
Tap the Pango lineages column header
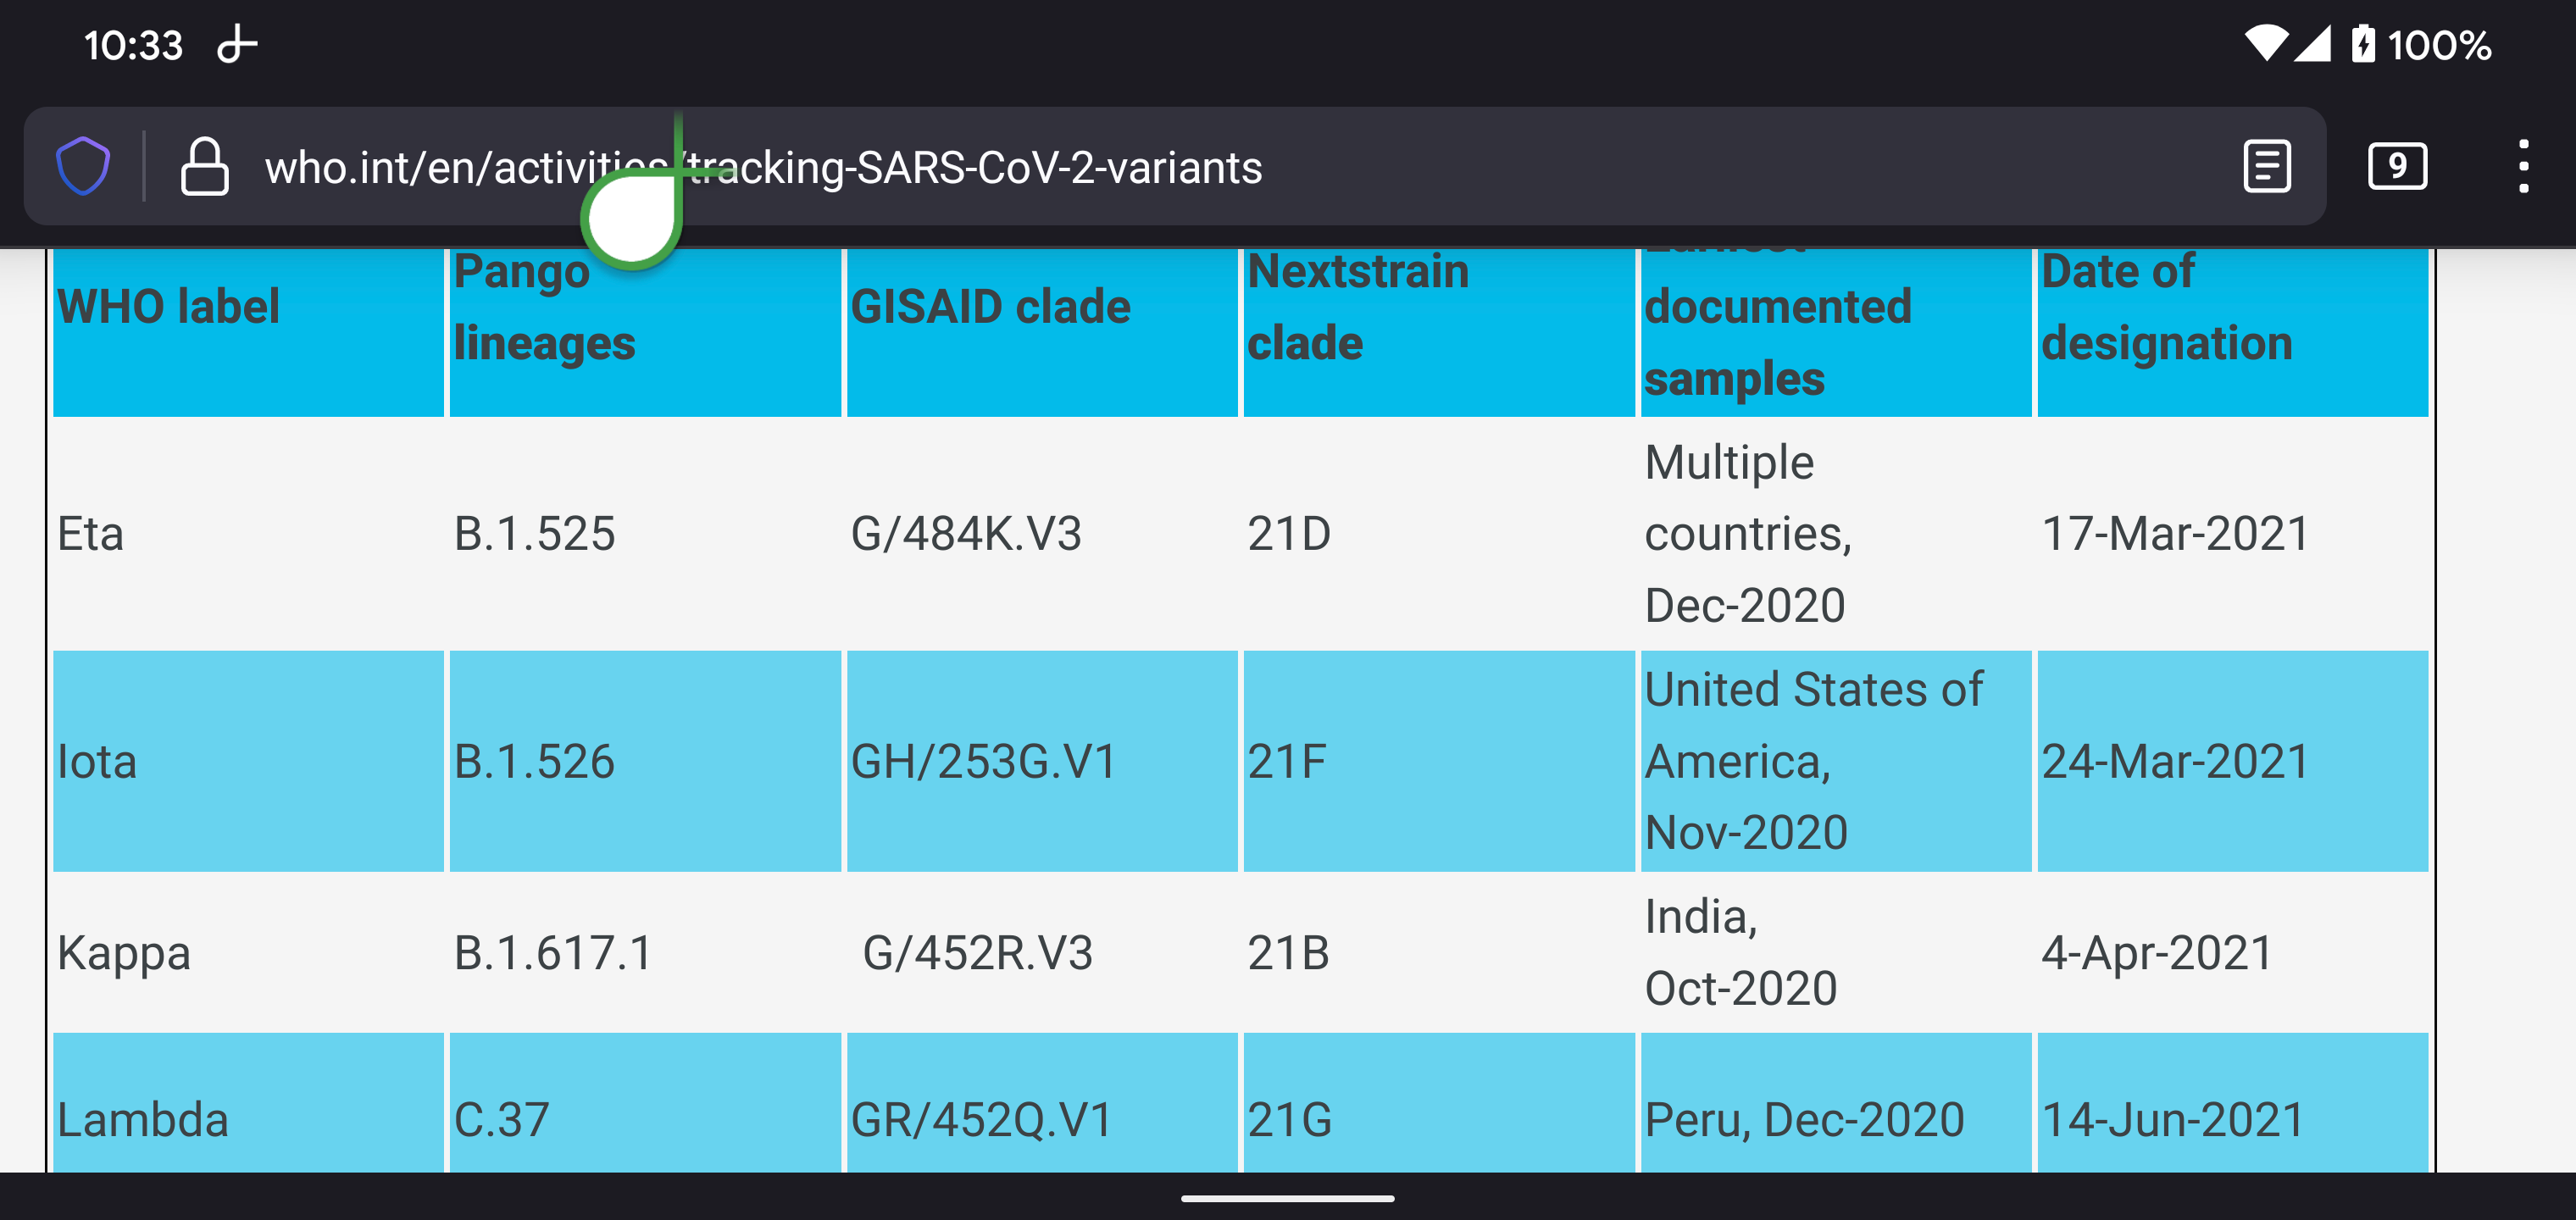(544, 308)
